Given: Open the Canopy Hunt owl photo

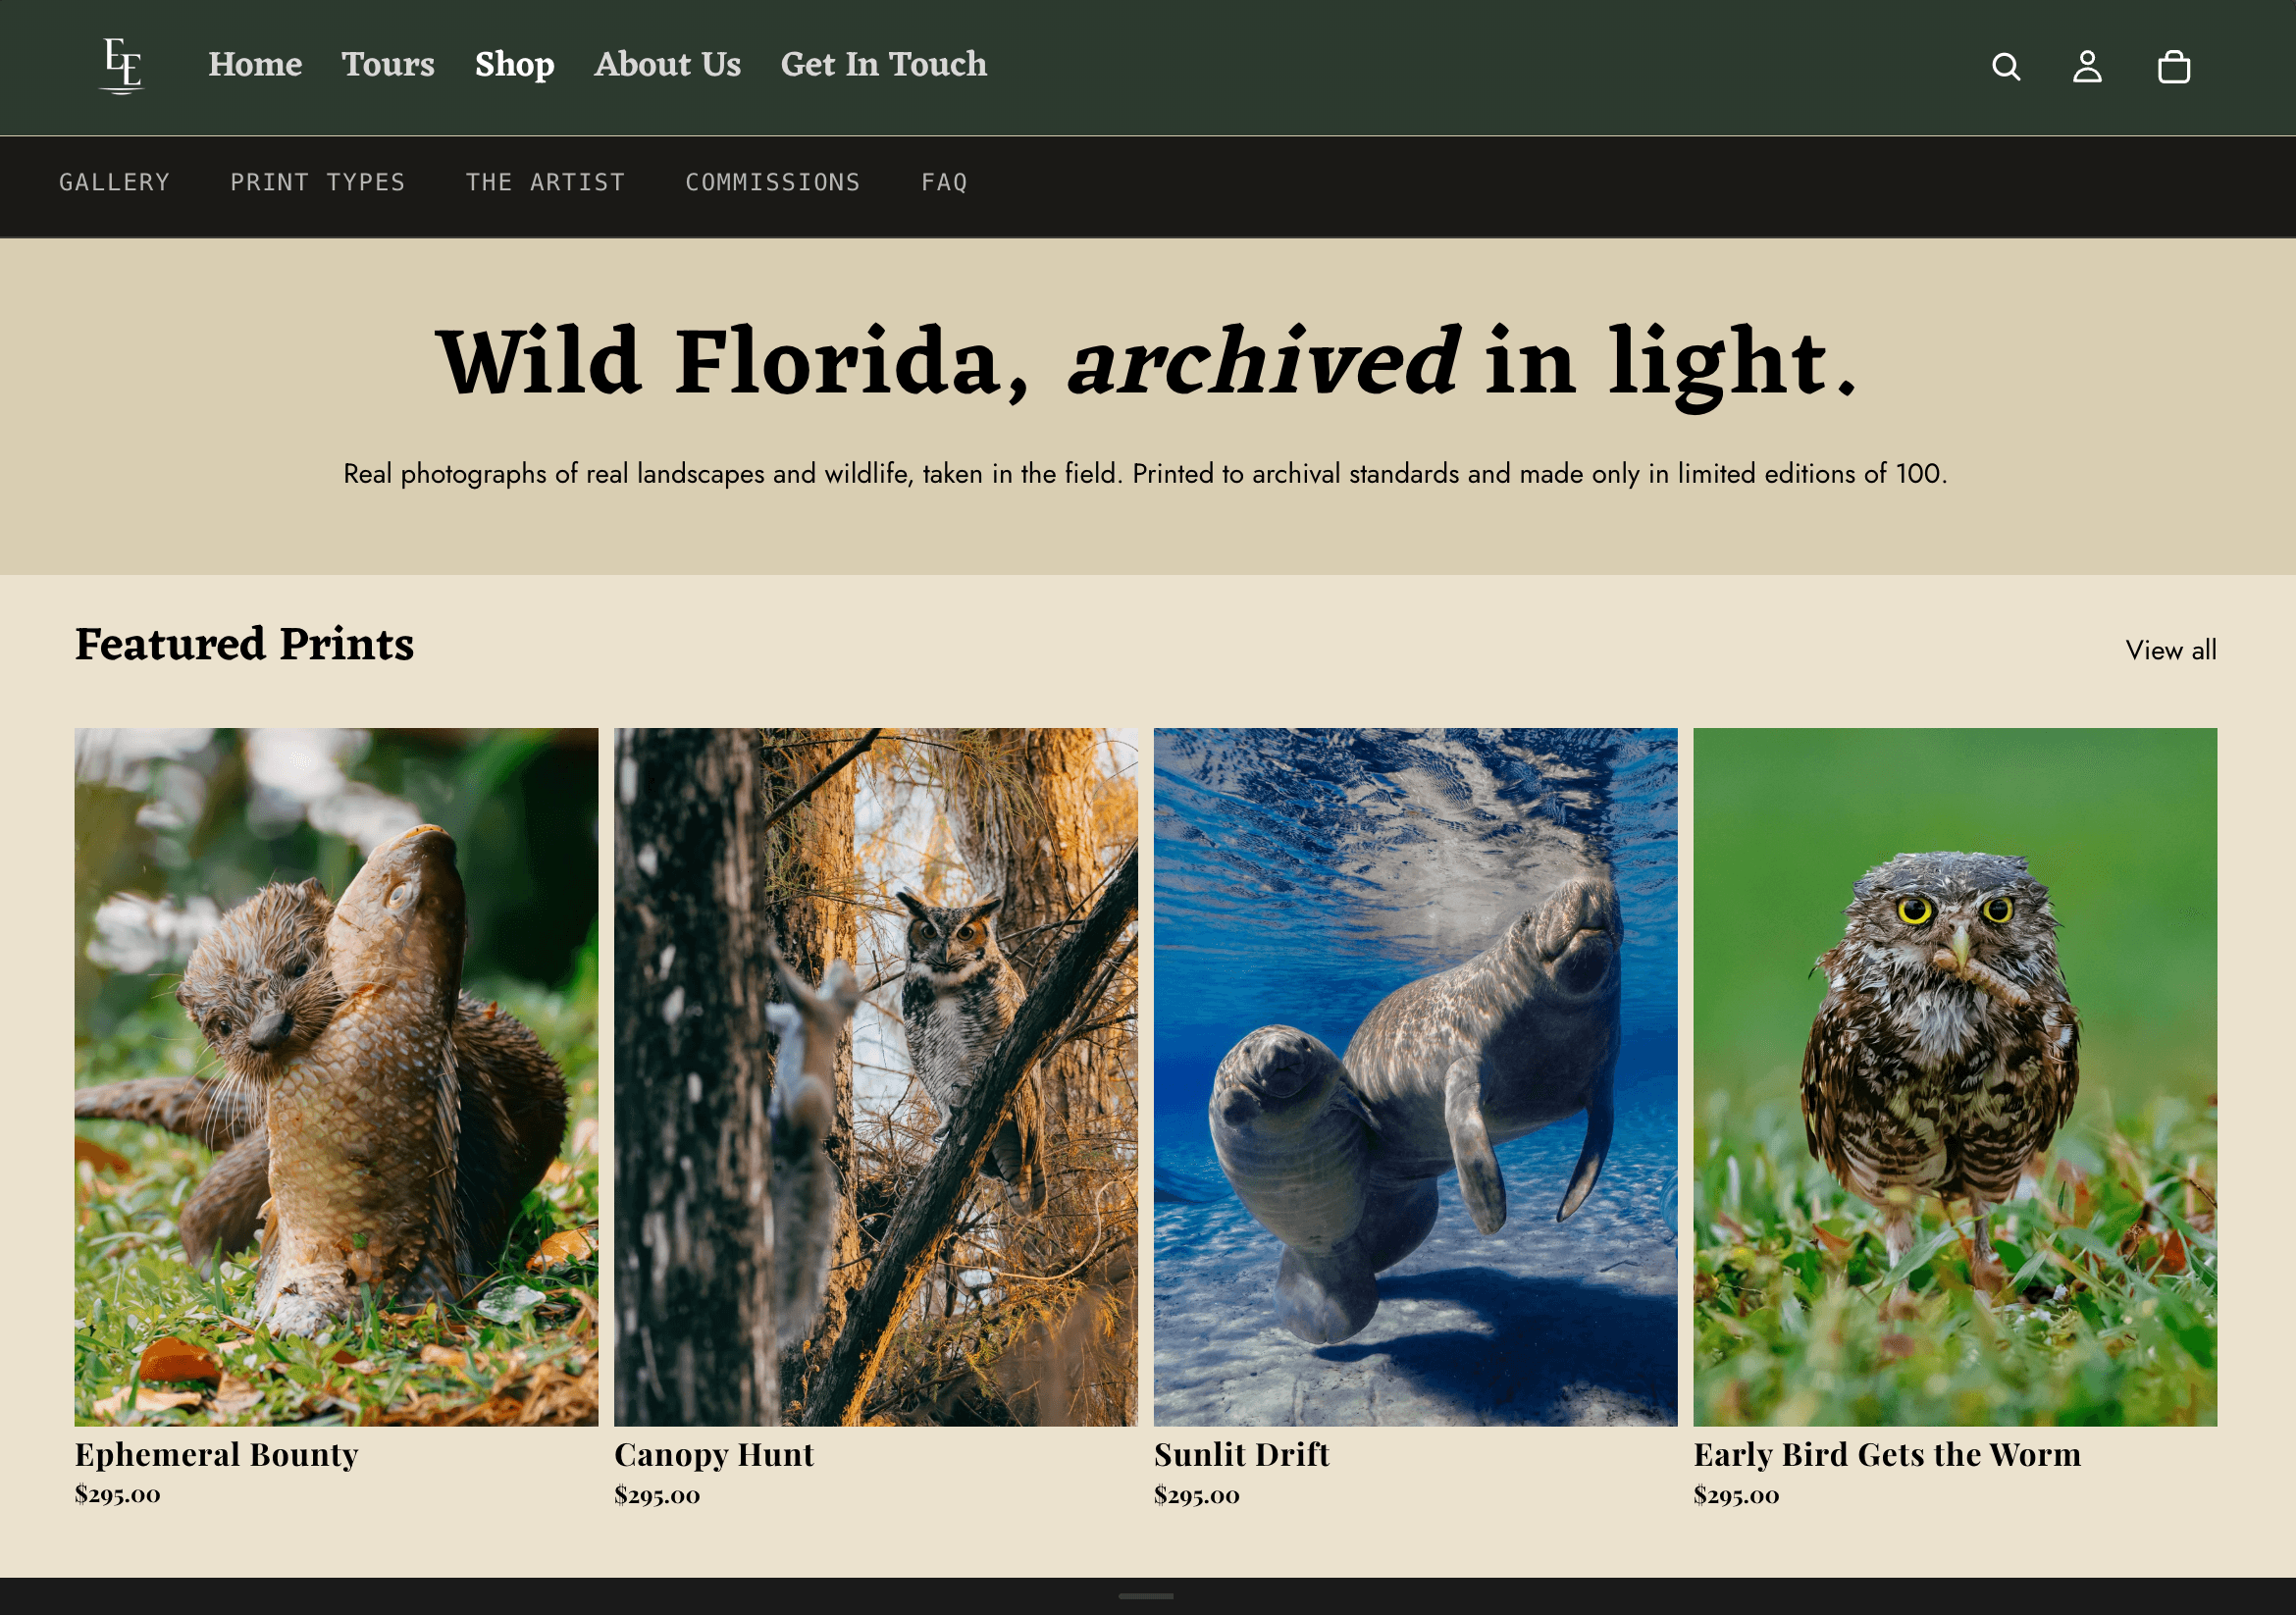Looking at the screenshot, I should tap(876, 1076).
